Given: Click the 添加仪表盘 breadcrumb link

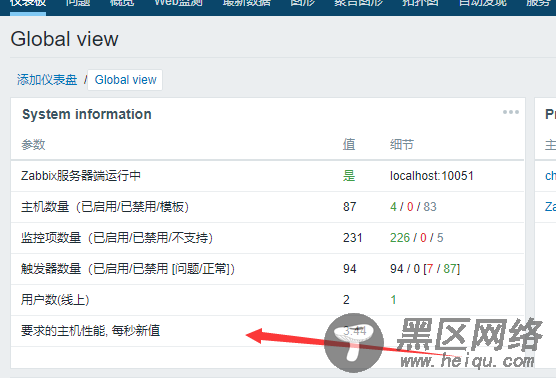Looking at the screenshot, I should click(47, 80).
